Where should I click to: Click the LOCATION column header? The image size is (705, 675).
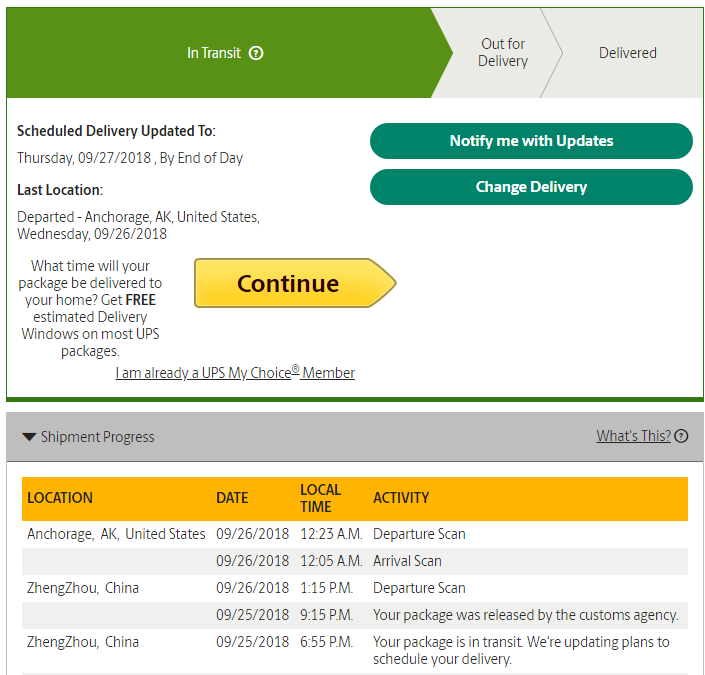point(60,498)
